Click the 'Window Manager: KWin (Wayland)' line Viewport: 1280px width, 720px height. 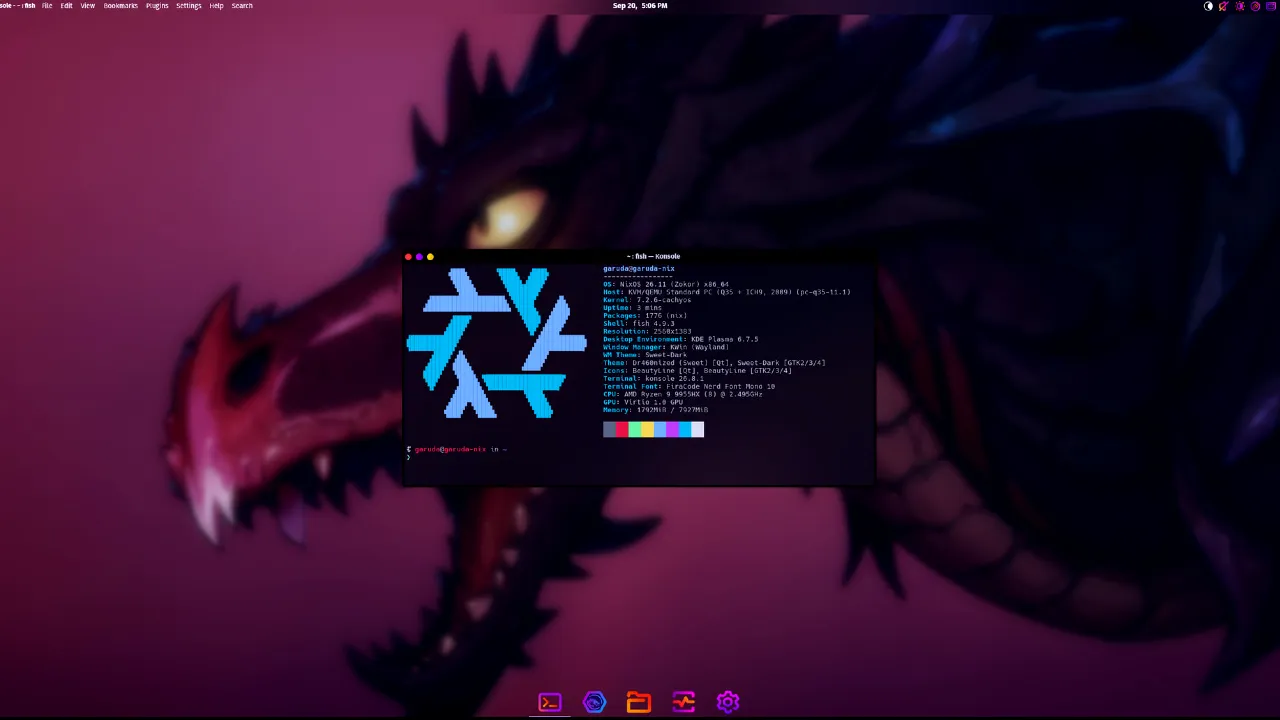pyautogui.click(x=666, y=347)
